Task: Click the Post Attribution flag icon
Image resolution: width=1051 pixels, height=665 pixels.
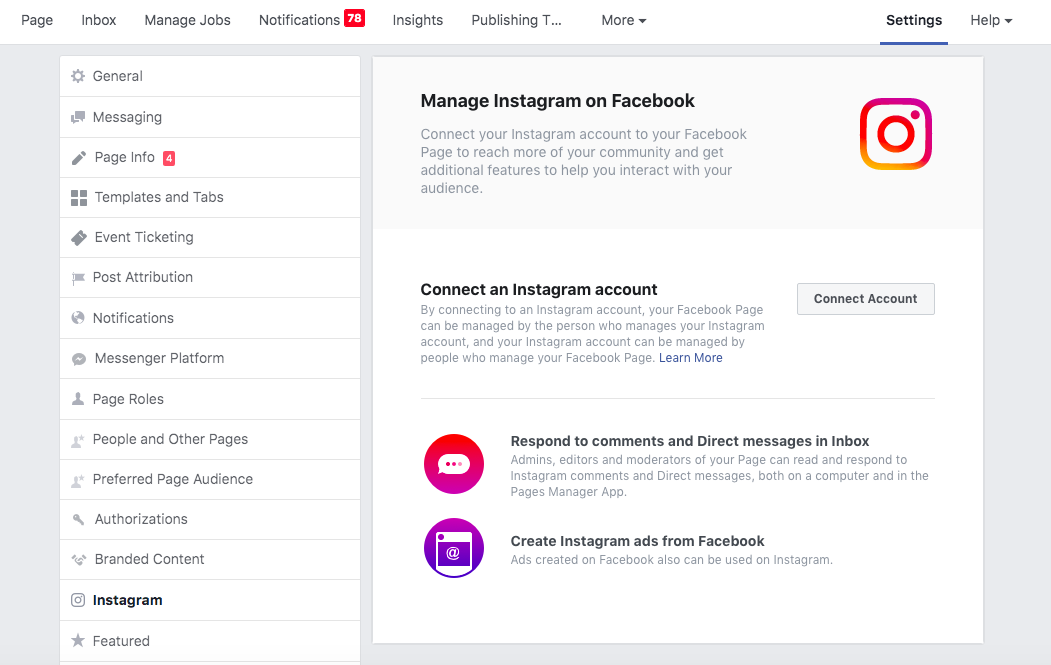Action: [x=78, y=278]
